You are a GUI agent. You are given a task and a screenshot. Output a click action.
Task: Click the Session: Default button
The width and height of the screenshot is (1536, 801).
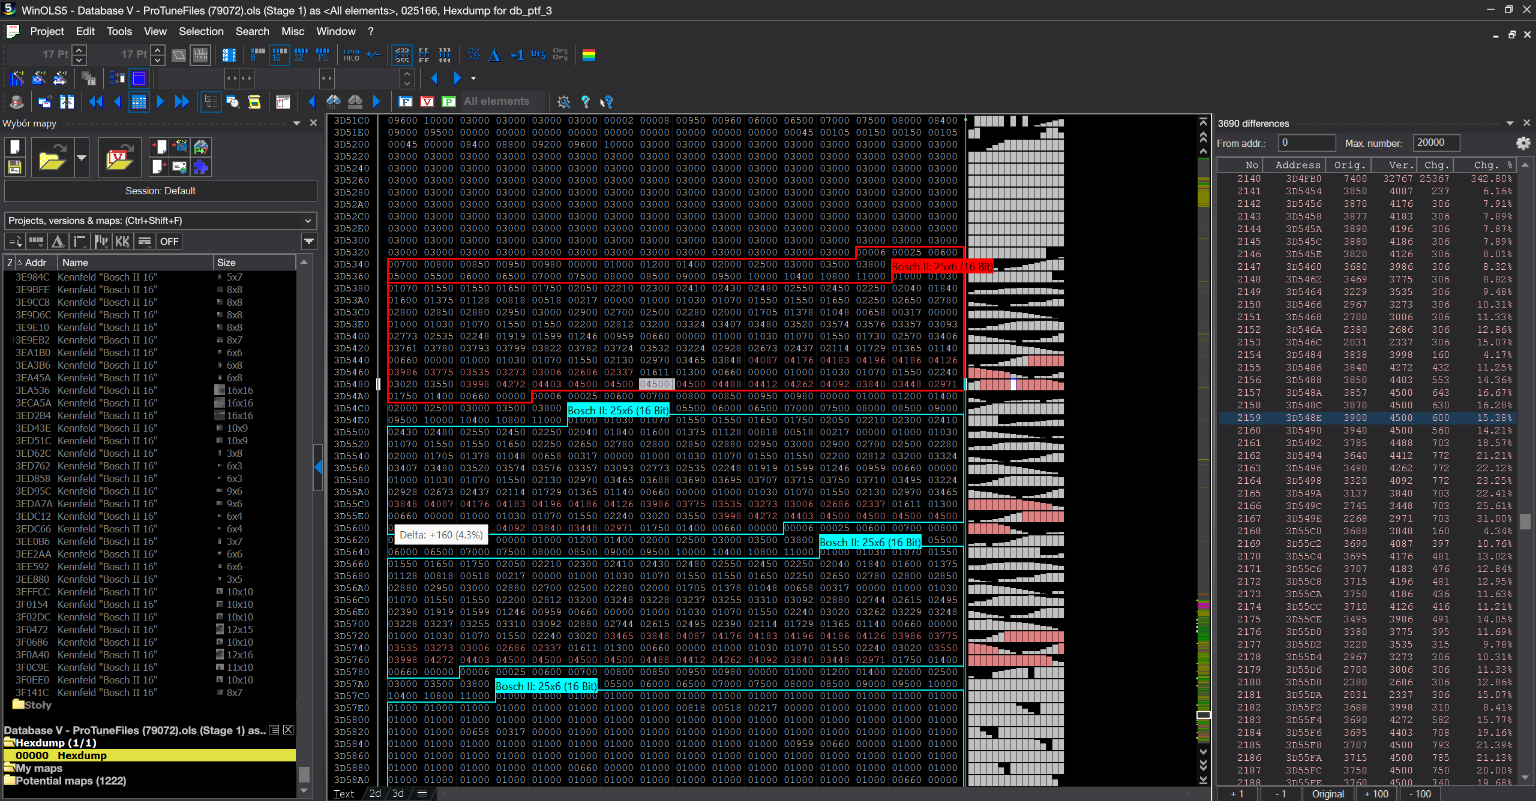click(160, 190)
